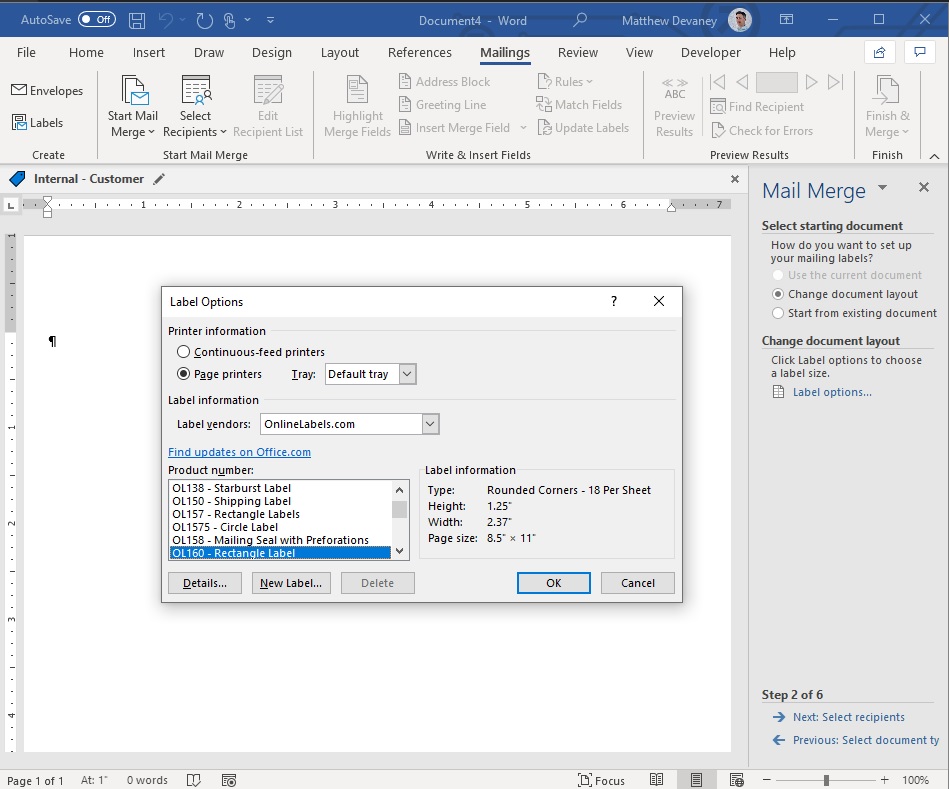Open the Share icon at ribbon right
Viewport: 949px width, 789px height.
point(879,53)
